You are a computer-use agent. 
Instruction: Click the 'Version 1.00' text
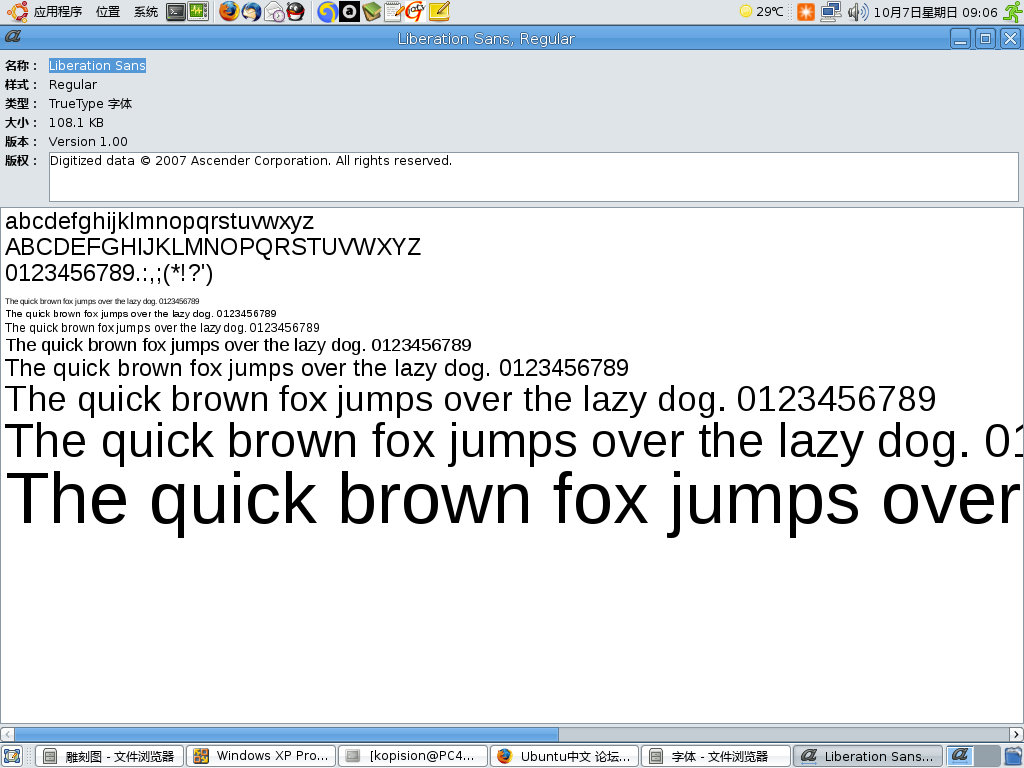(x=88, y=141)
